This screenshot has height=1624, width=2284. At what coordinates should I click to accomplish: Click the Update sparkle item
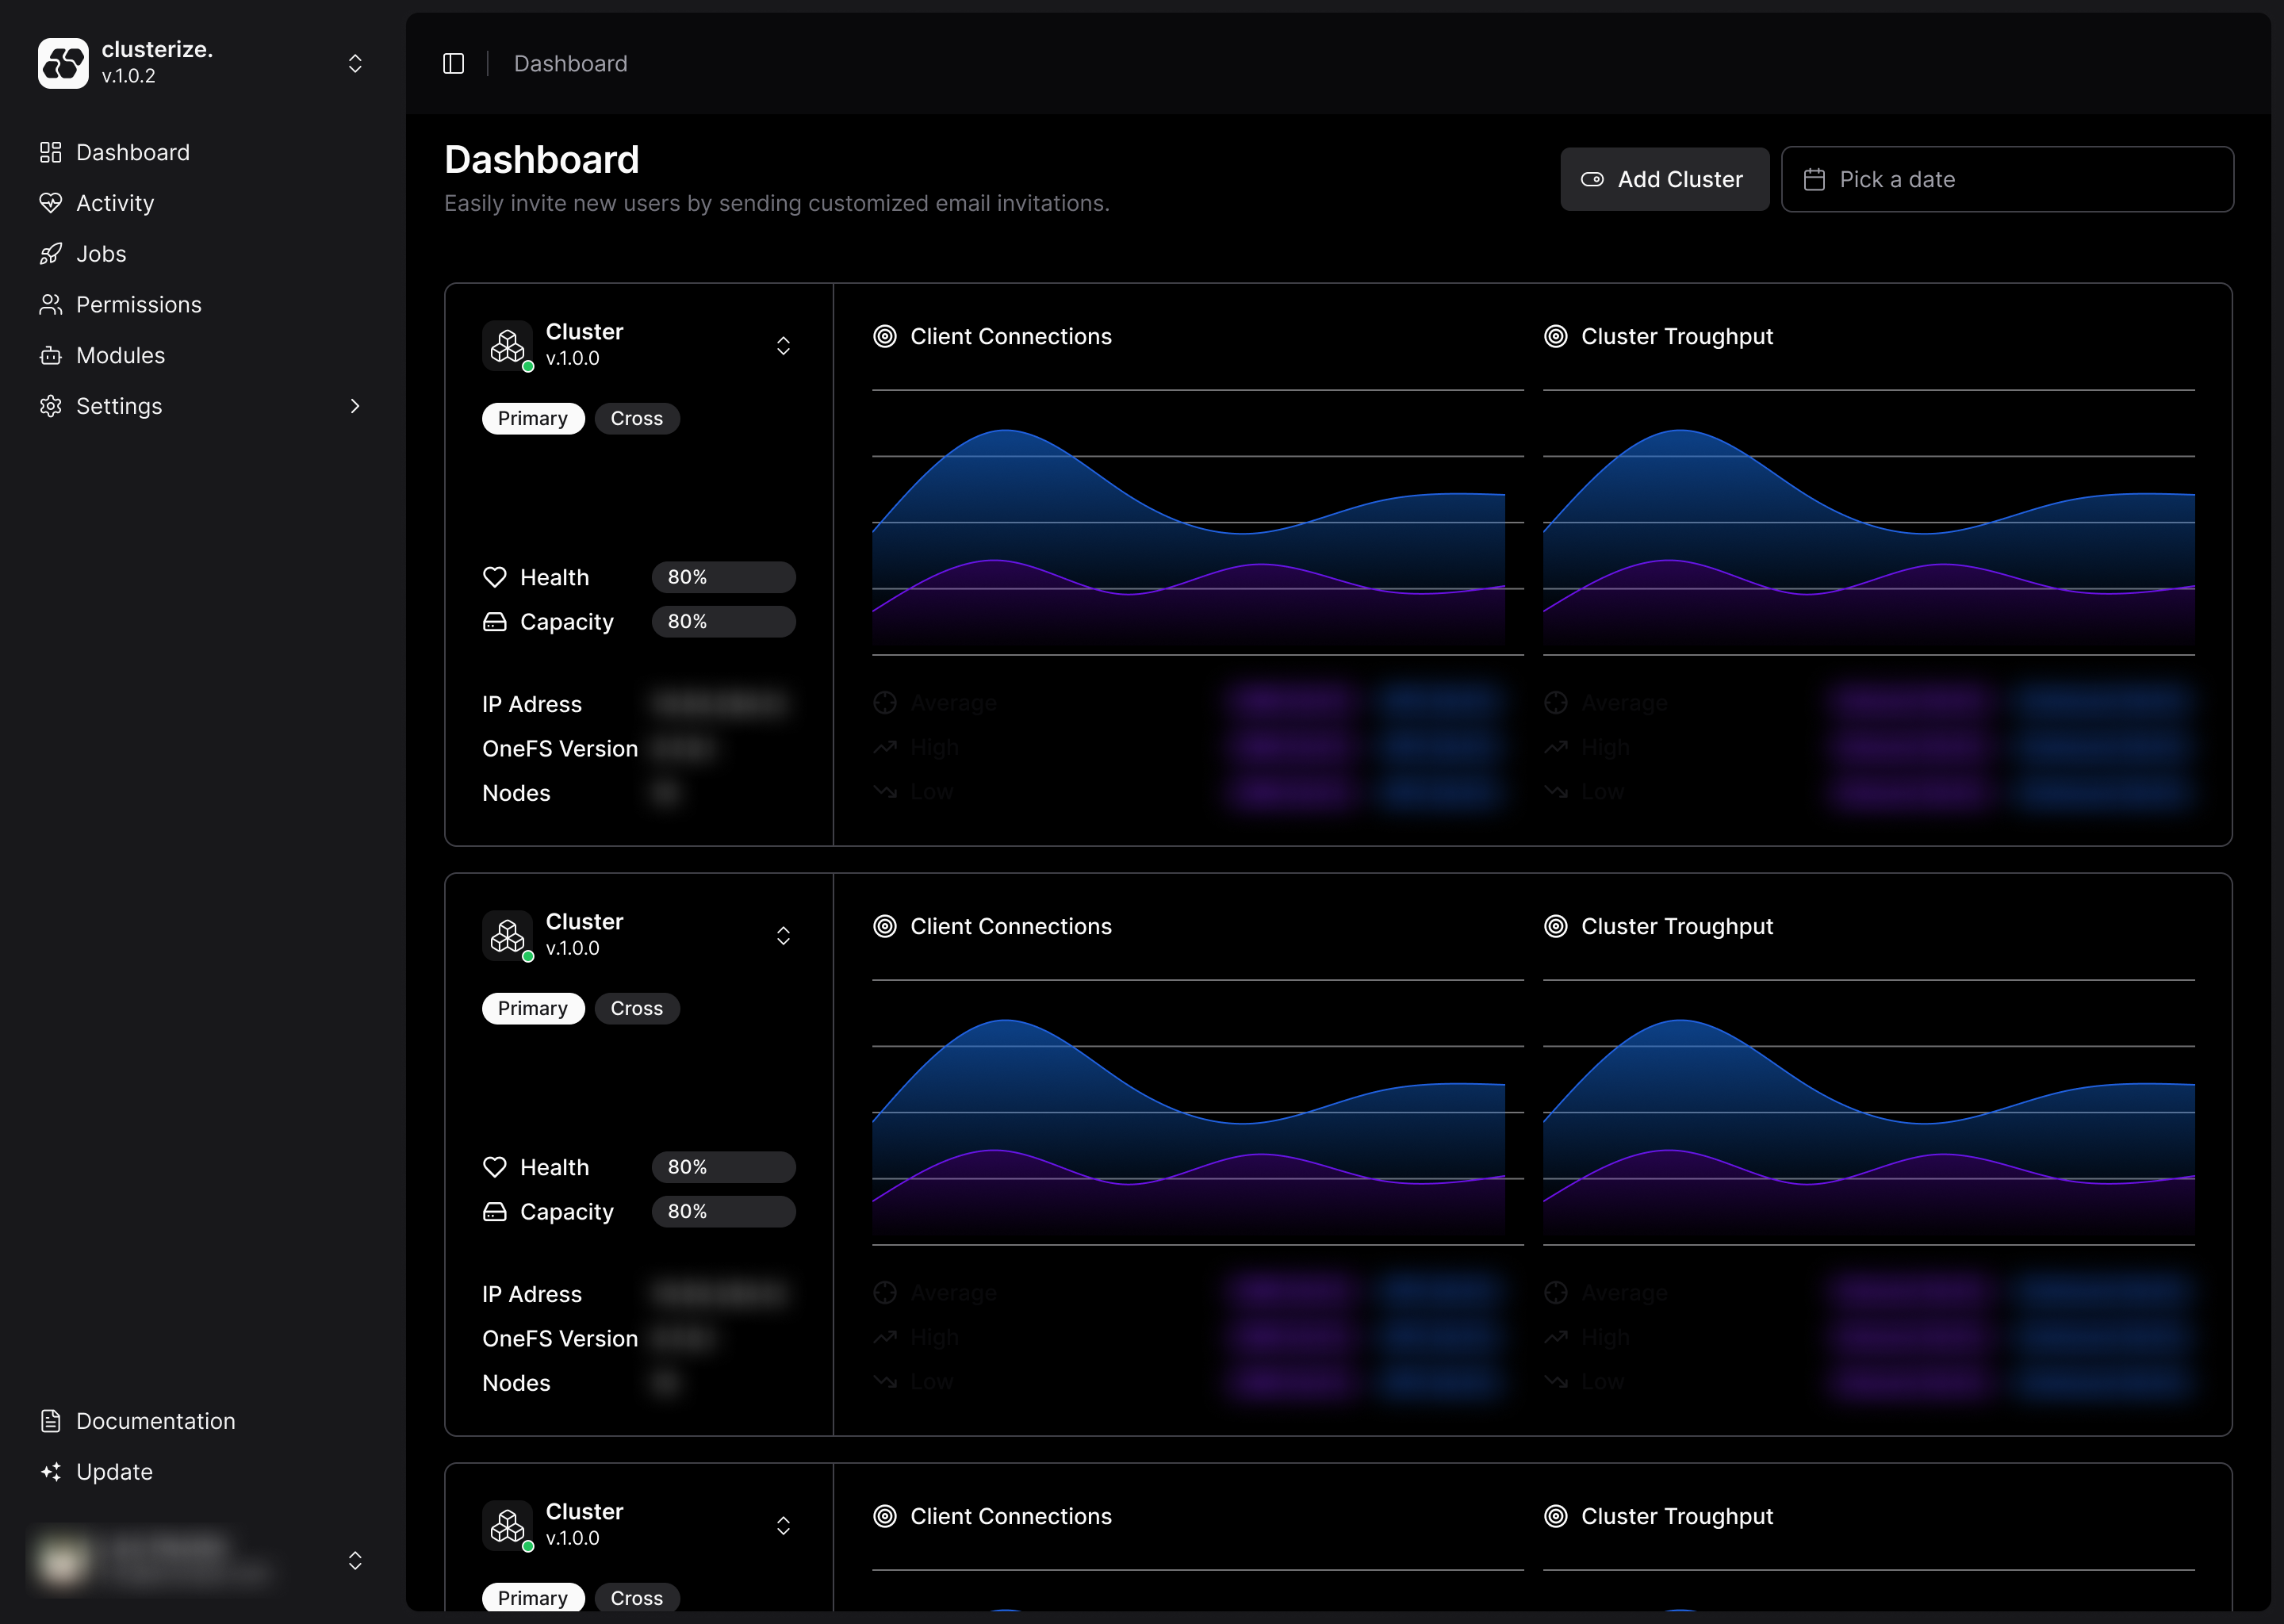coord(203,1472)
